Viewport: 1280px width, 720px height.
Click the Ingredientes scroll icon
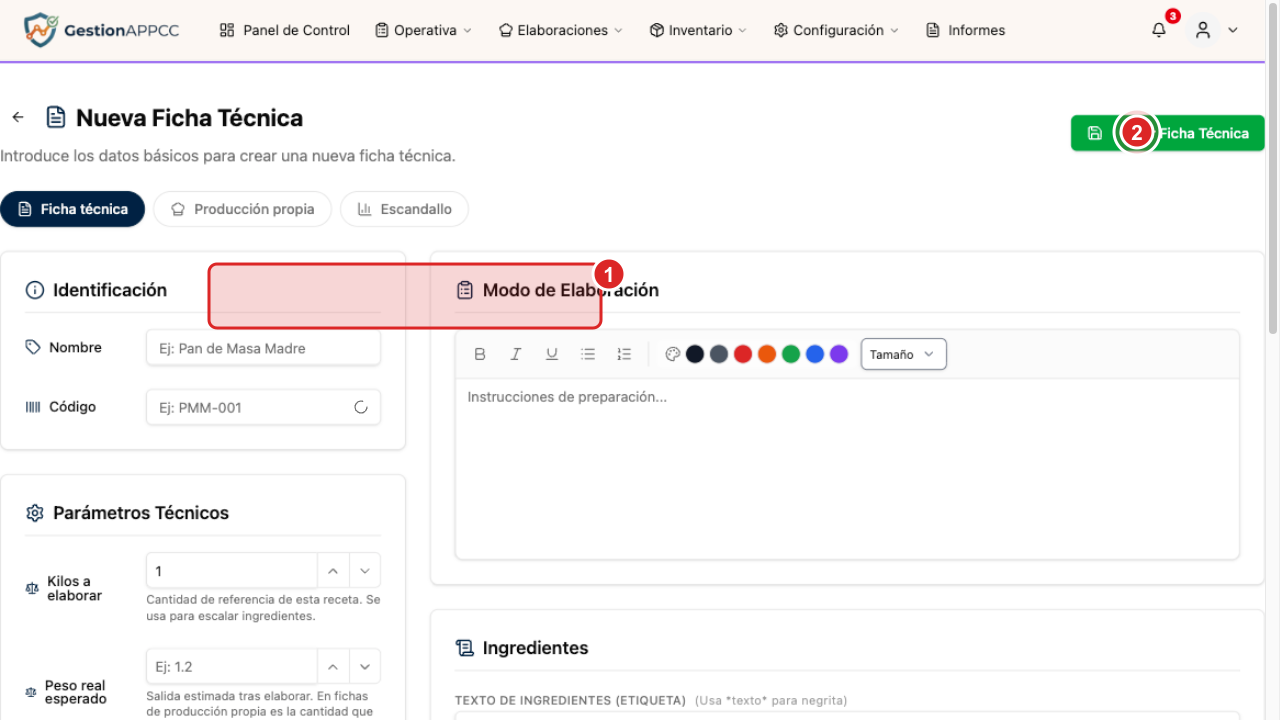pos(464,648)
